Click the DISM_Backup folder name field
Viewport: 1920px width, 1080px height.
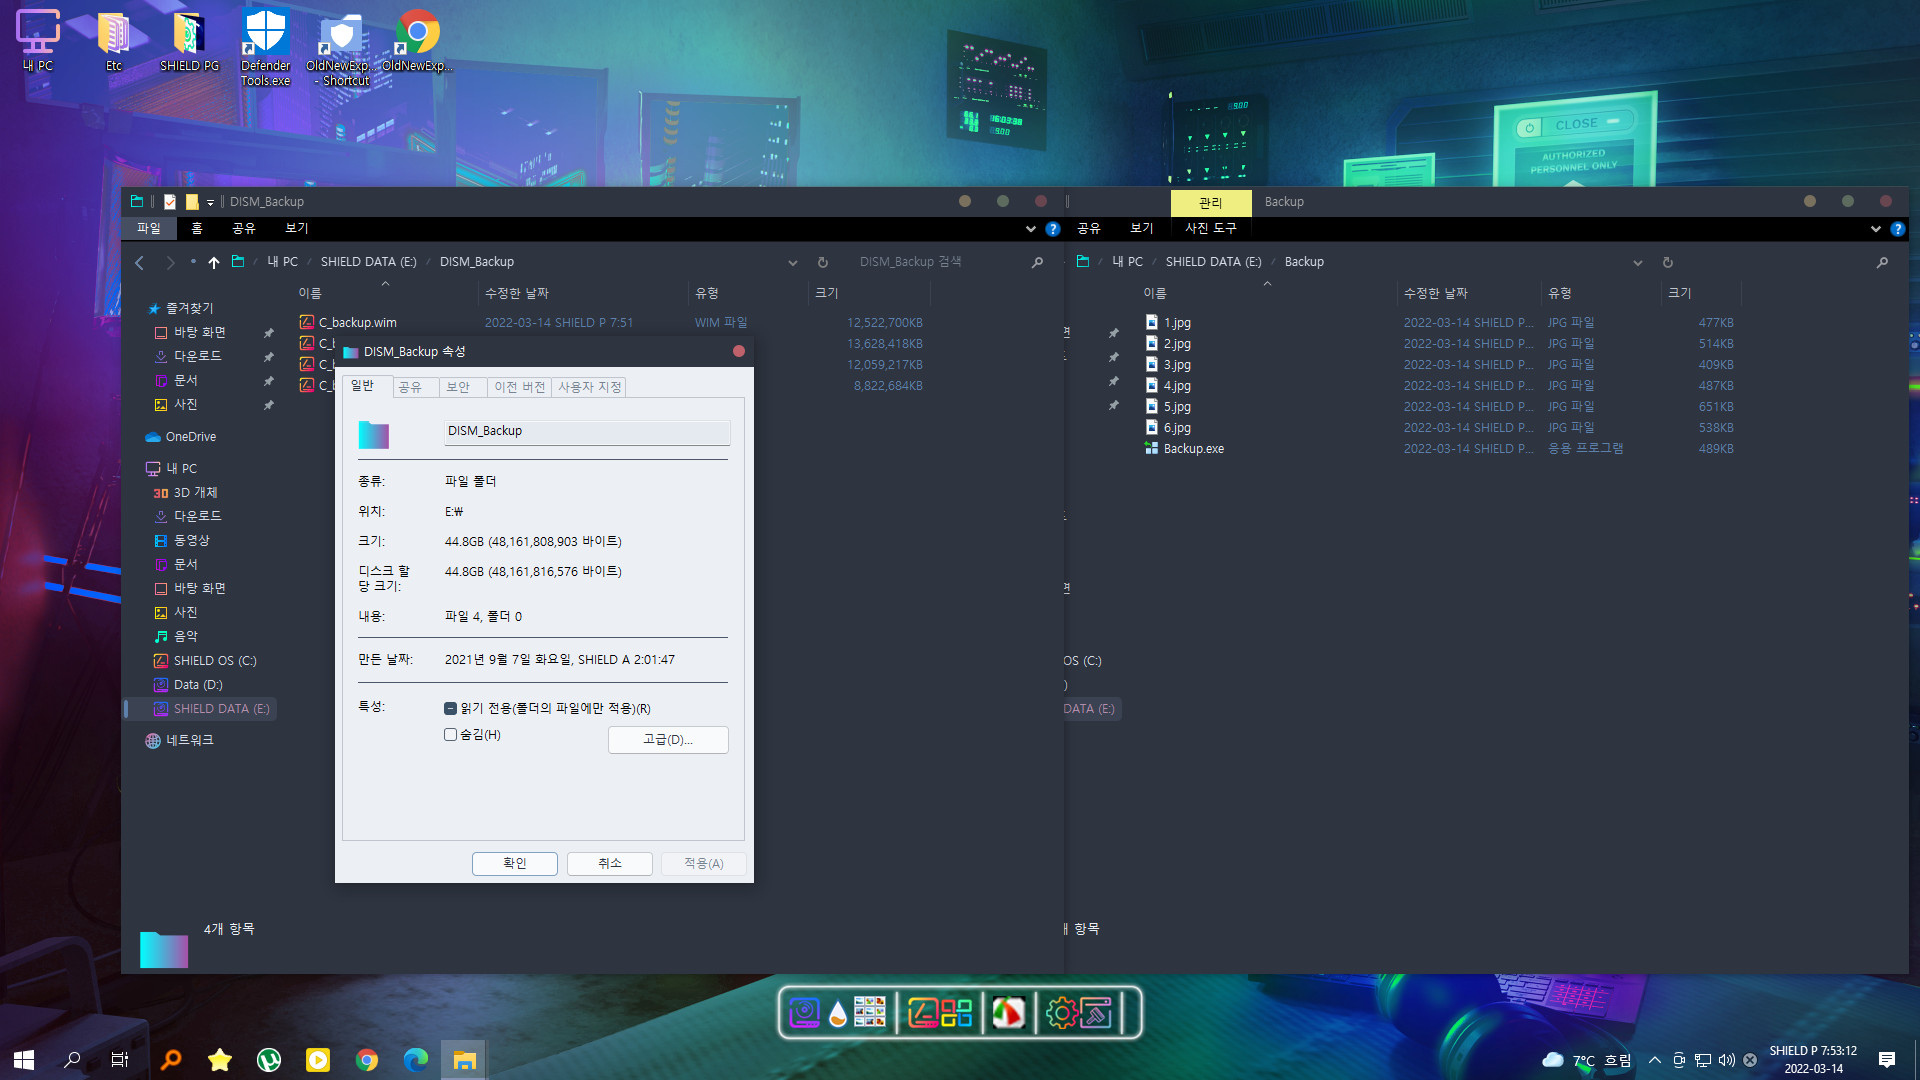(587, 432)
